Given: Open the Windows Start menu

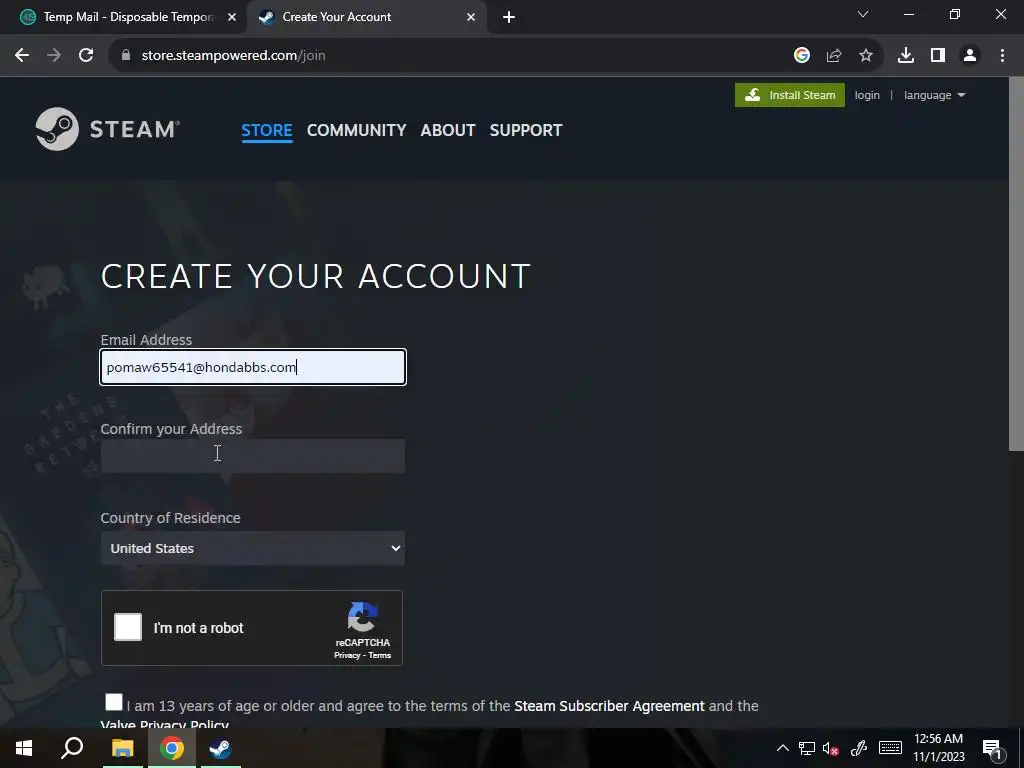Looking at the screenshot, I should coord(24,748).
